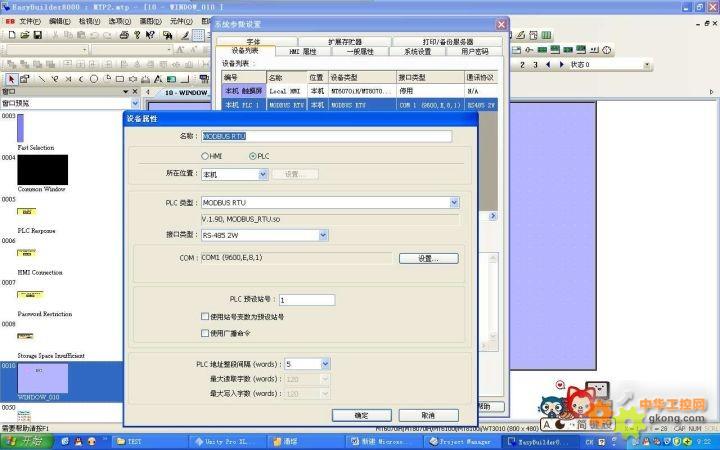Click the clock timer object icon
The image size is (720, 450).
tap(607, 50)
